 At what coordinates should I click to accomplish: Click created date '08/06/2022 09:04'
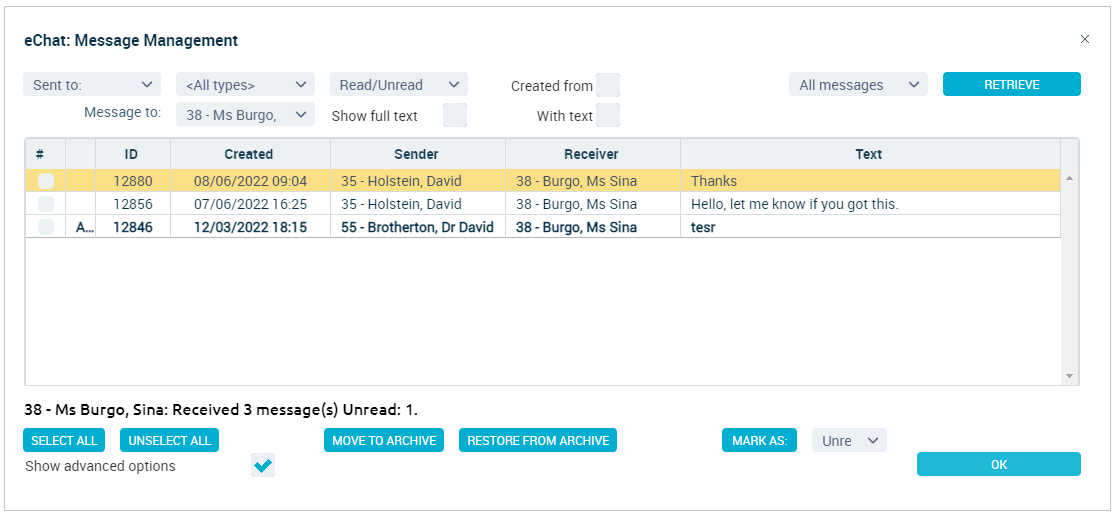(x=250, y=182)
